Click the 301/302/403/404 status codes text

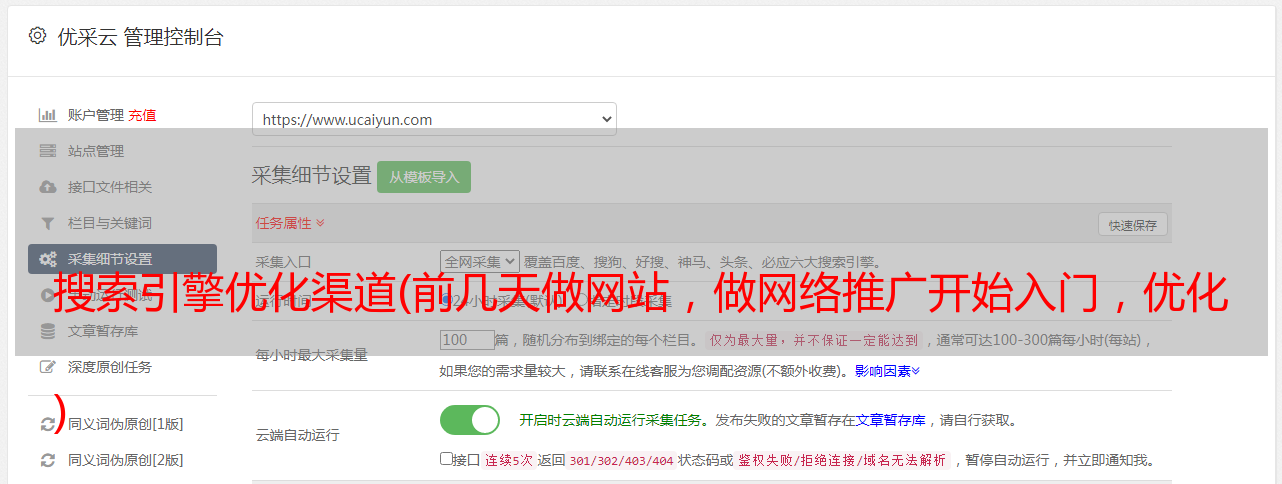621,460
